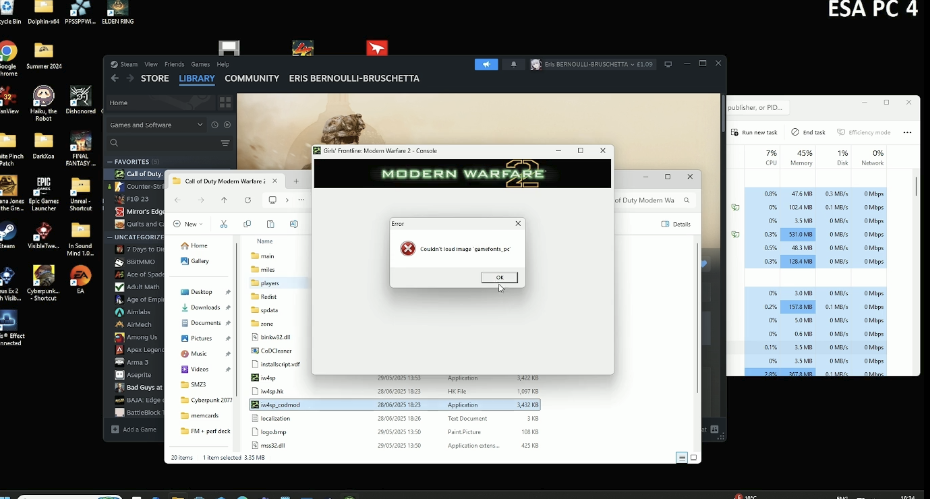Viewport: 930px width, 499px height.
Task: Select the players folder in Explorer
Action: coord(265,283)
